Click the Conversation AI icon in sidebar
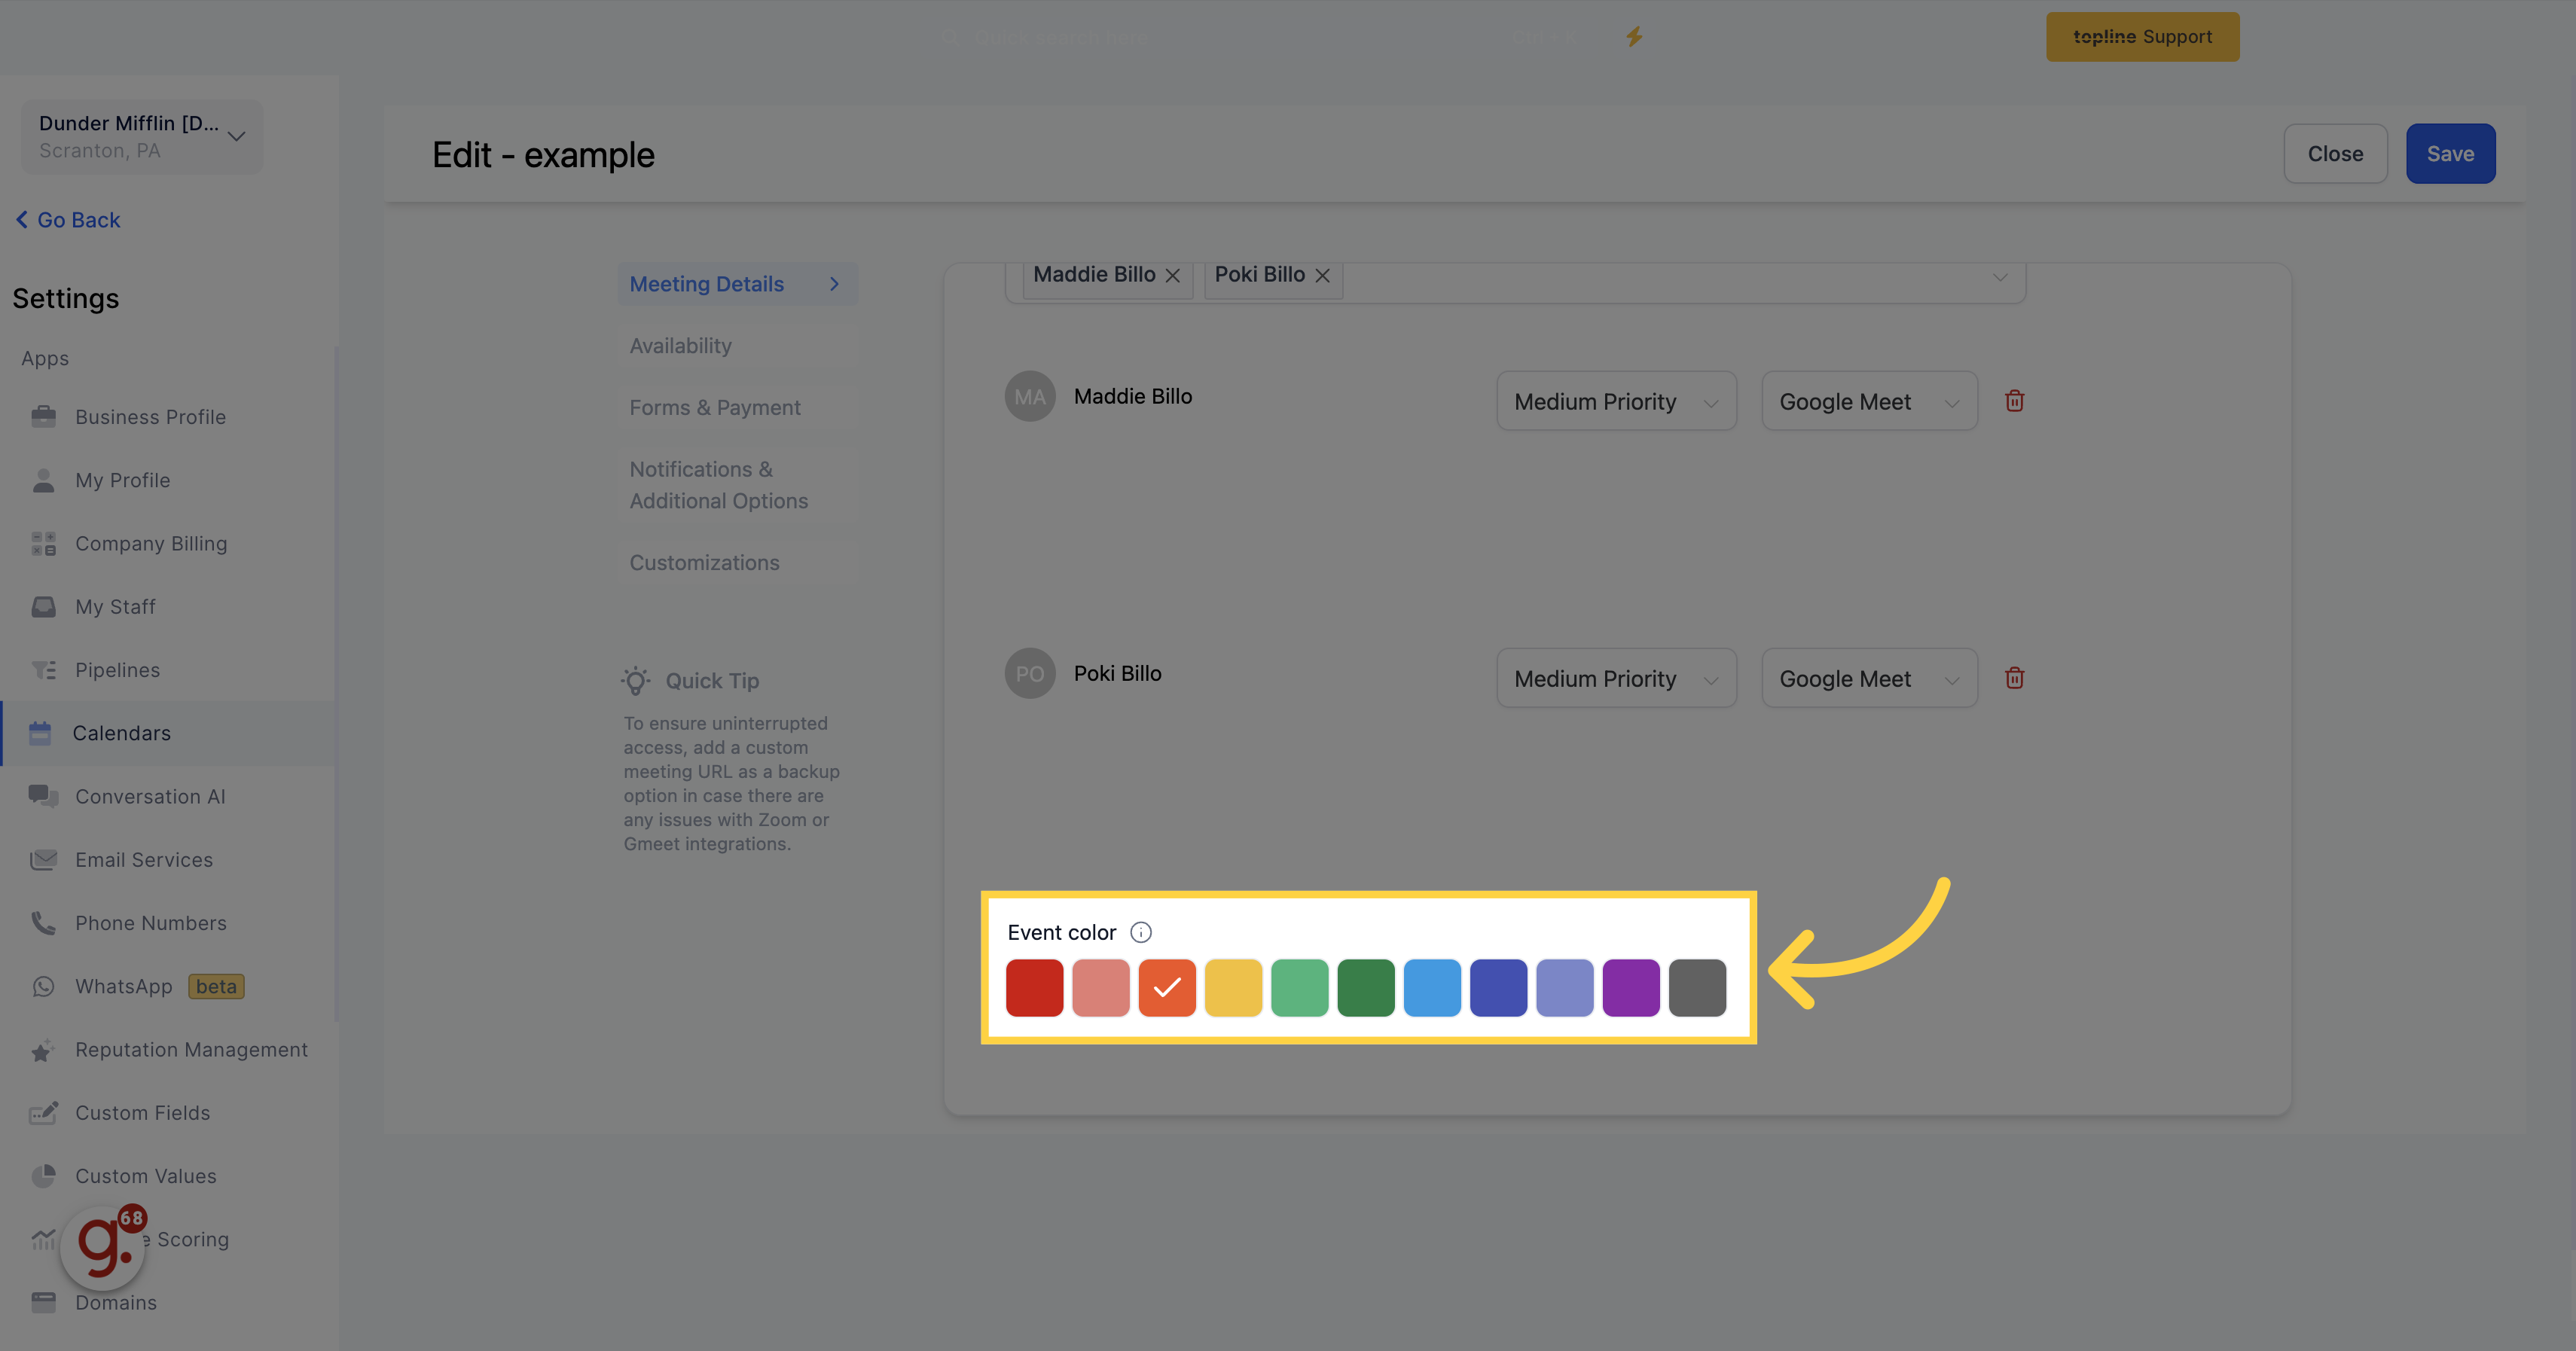Screen dimensions: 2576x1351 click(44, 795)
